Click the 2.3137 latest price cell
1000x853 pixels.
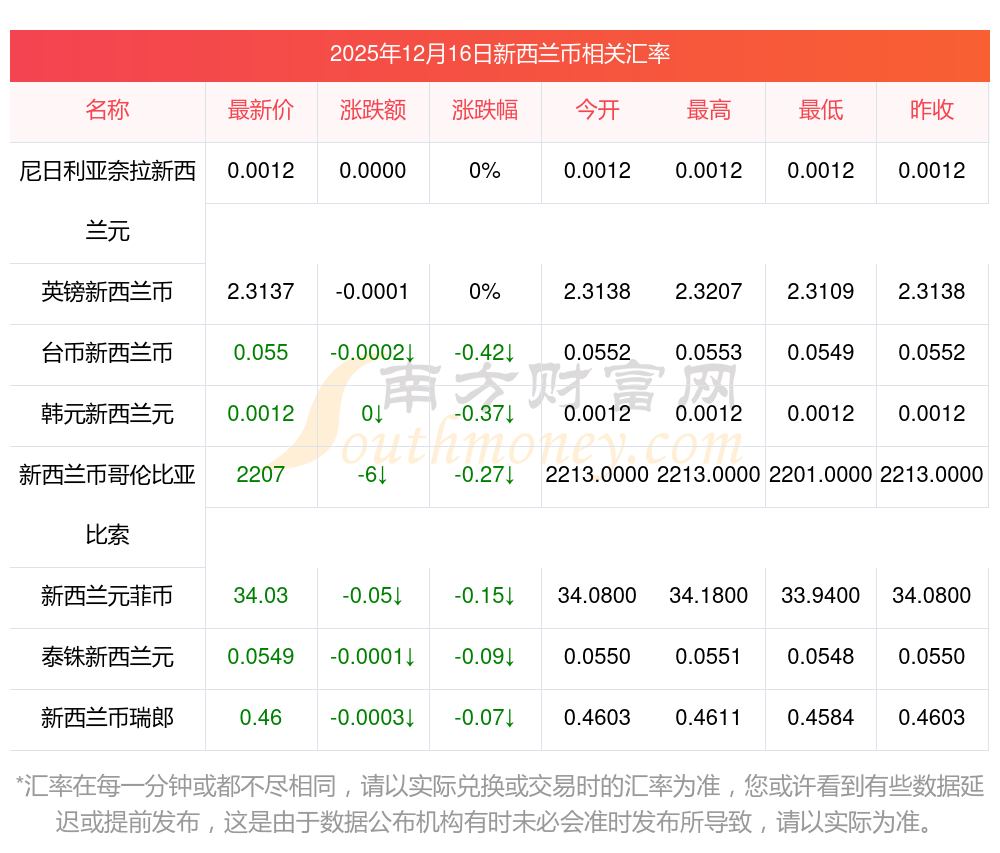tap(261, 291)
